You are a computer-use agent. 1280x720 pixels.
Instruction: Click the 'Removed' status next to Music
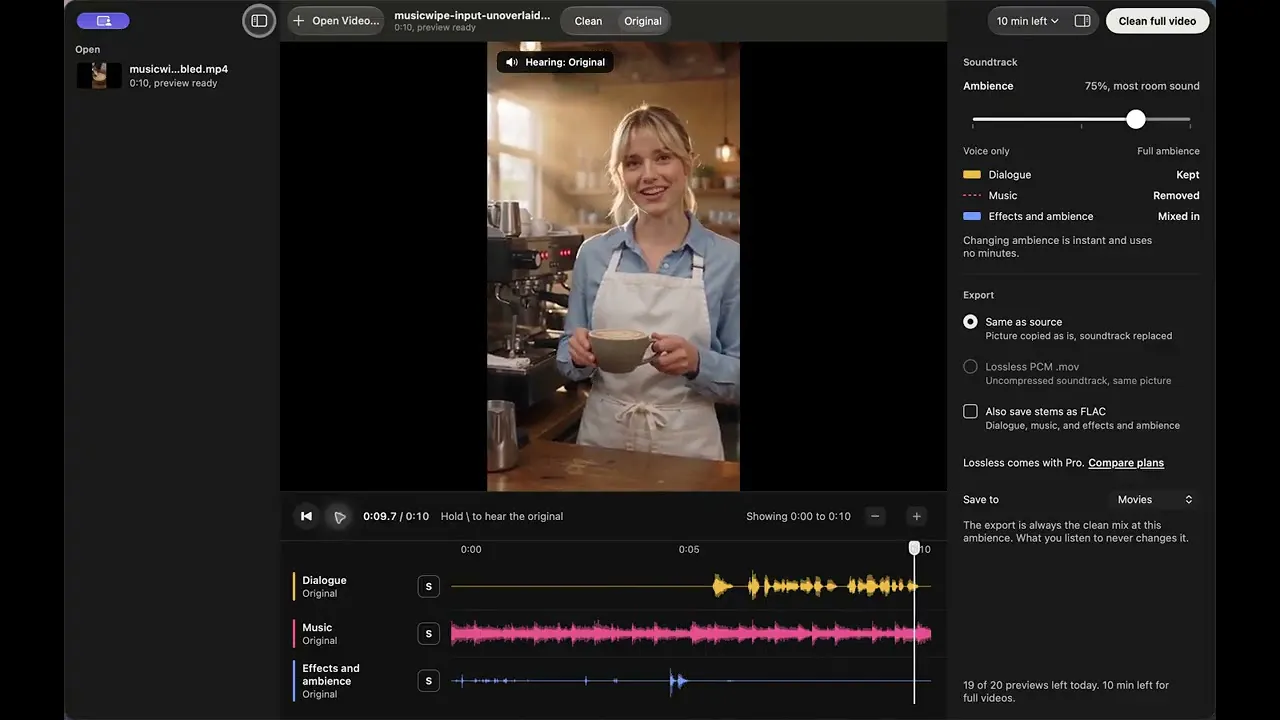point(1176,196)
